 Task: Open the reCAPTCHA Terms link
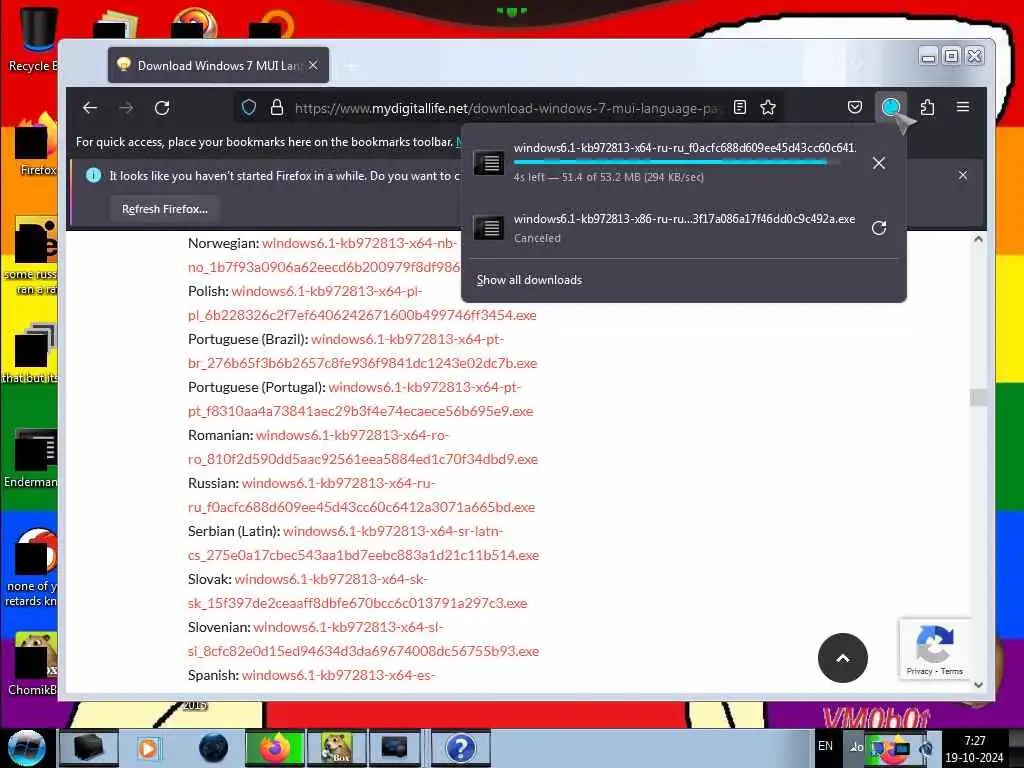coord(952,671)
